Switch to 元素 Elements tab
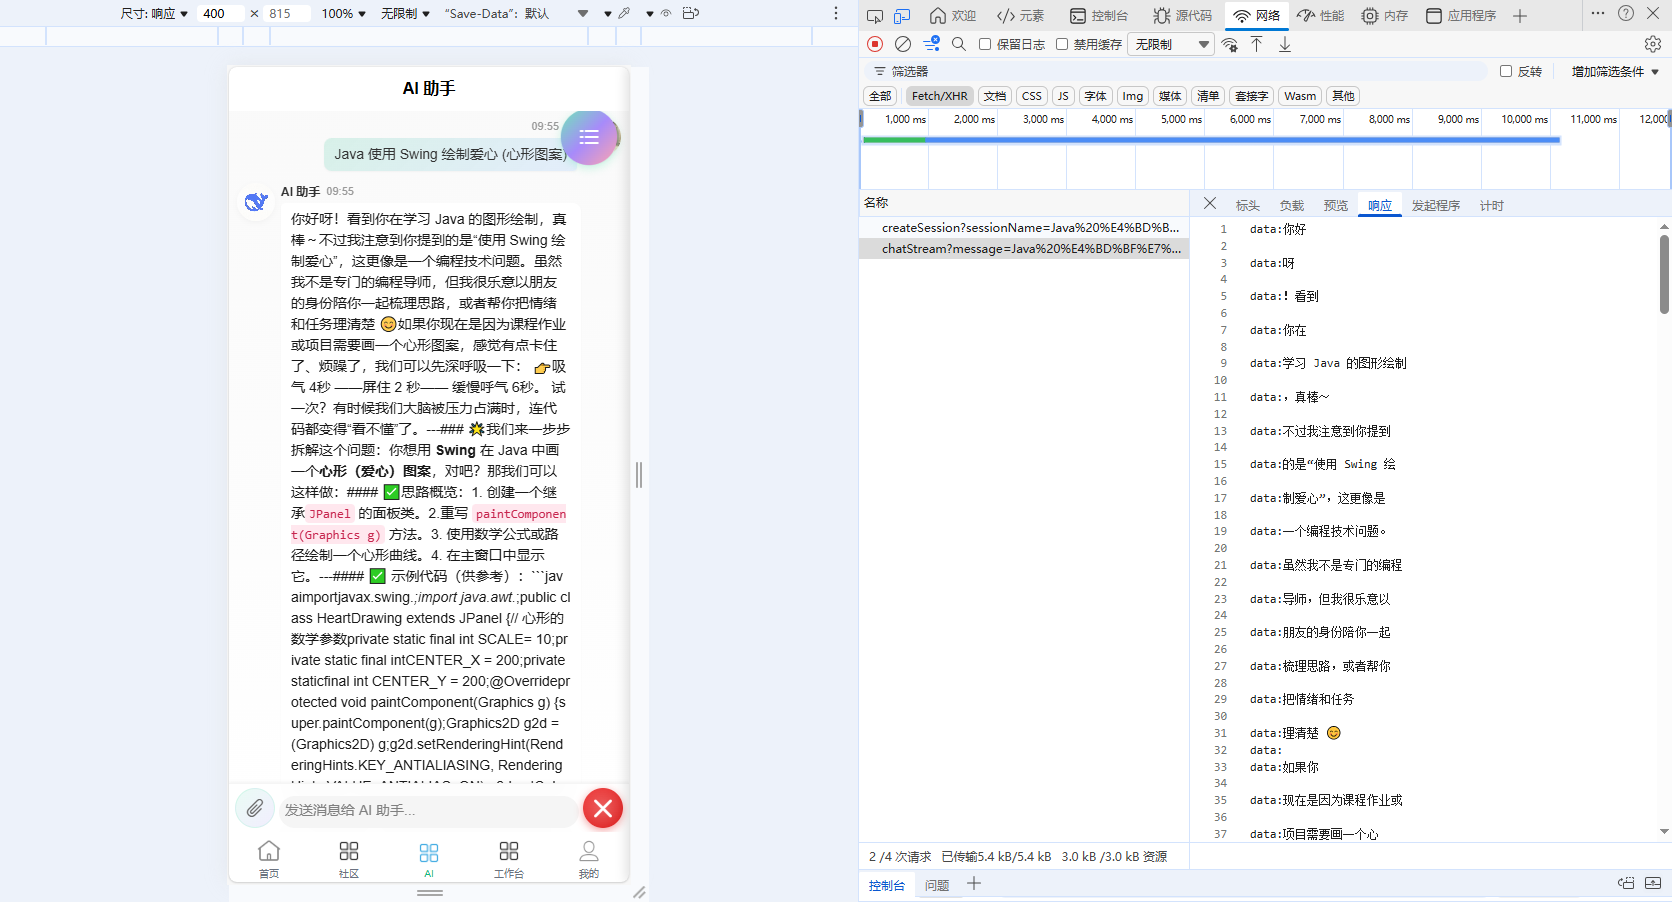 (1021, 15)
